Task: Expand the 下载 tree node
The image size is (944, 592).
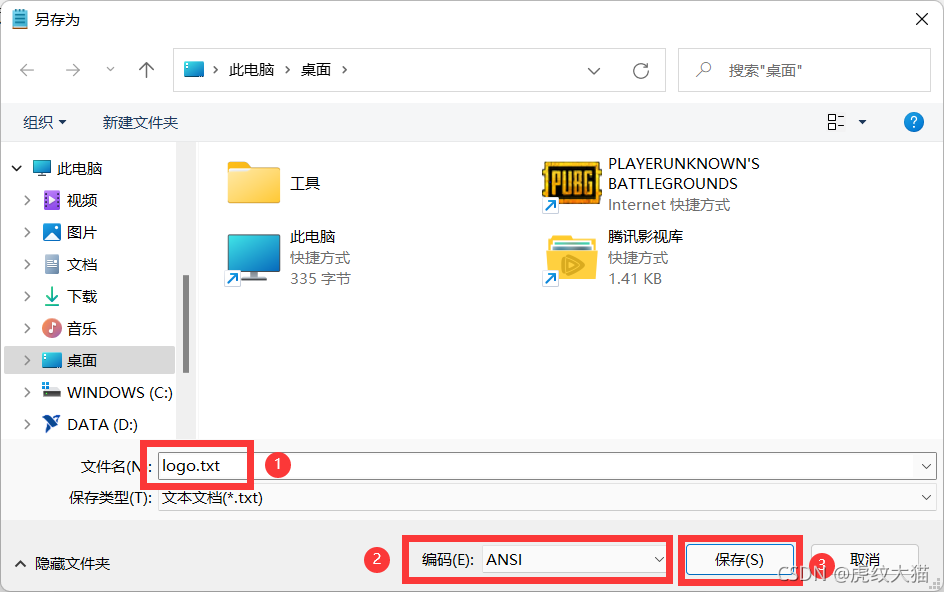Action: coord(27,296)
